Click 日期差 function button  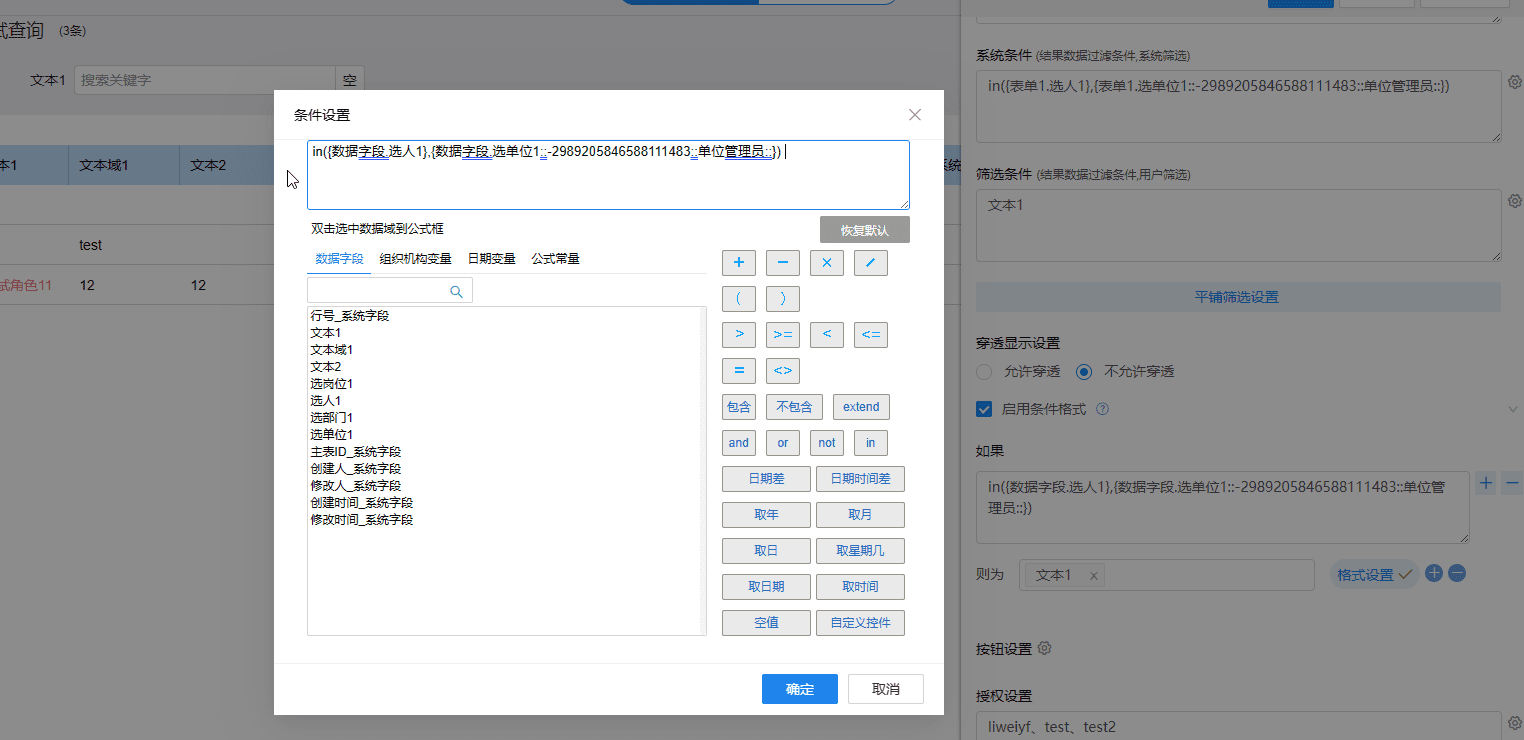(766, 479)
